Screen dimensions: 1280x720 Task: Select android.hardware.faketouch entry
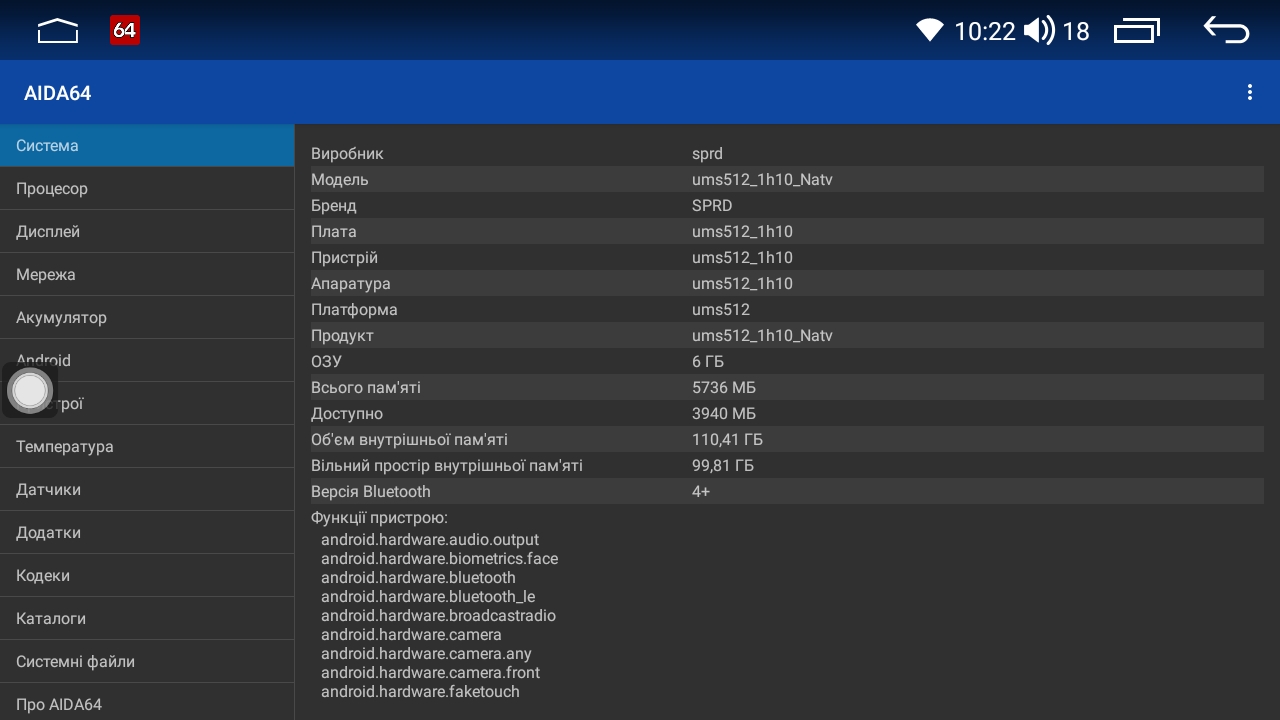(x=420, y=692)
